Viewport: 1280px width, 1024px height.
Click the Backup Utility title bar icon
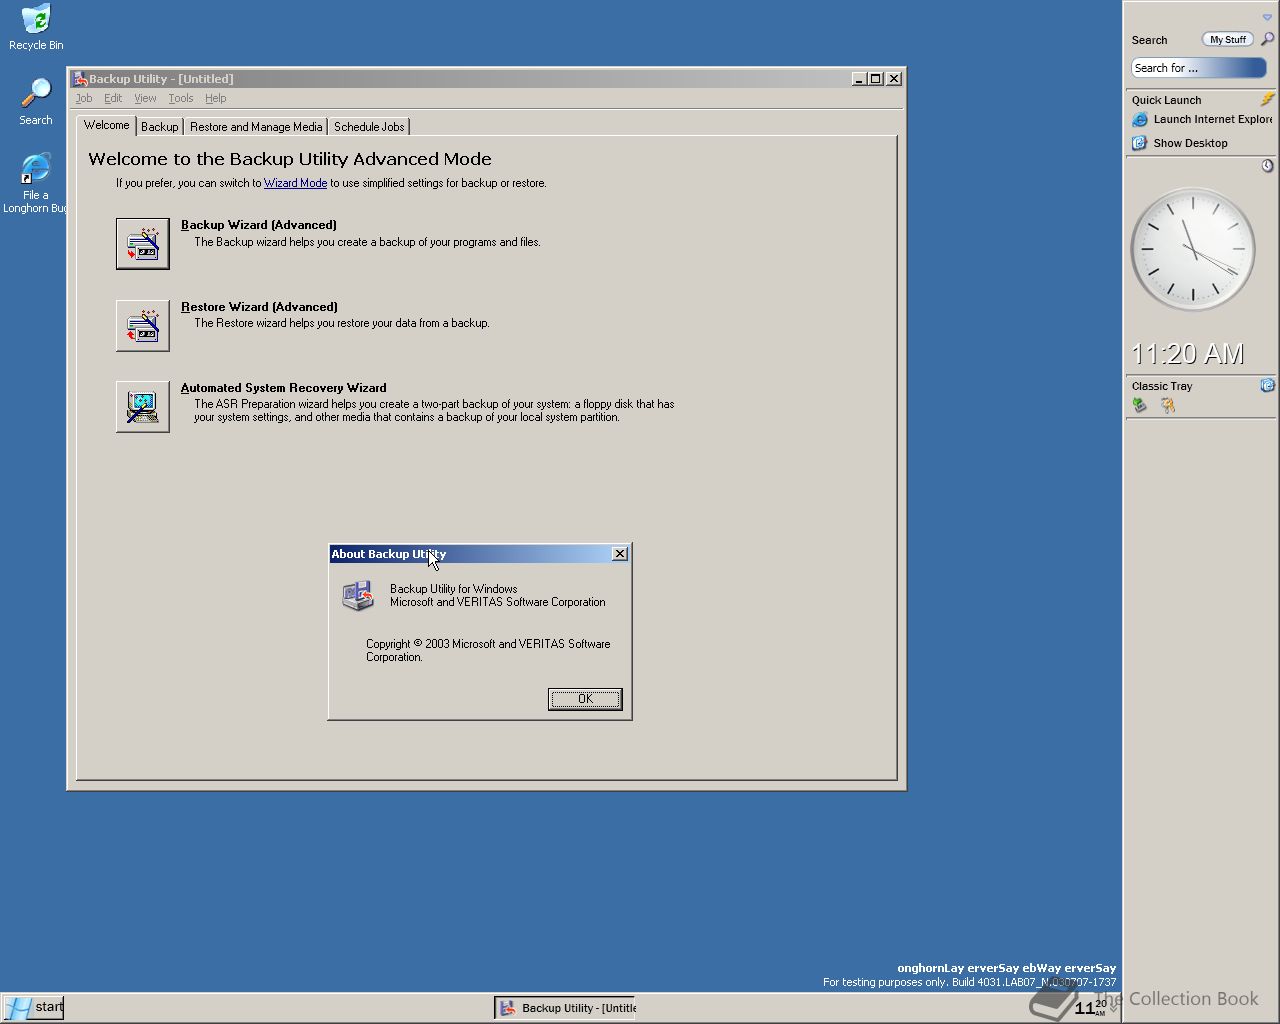(80, 79)
